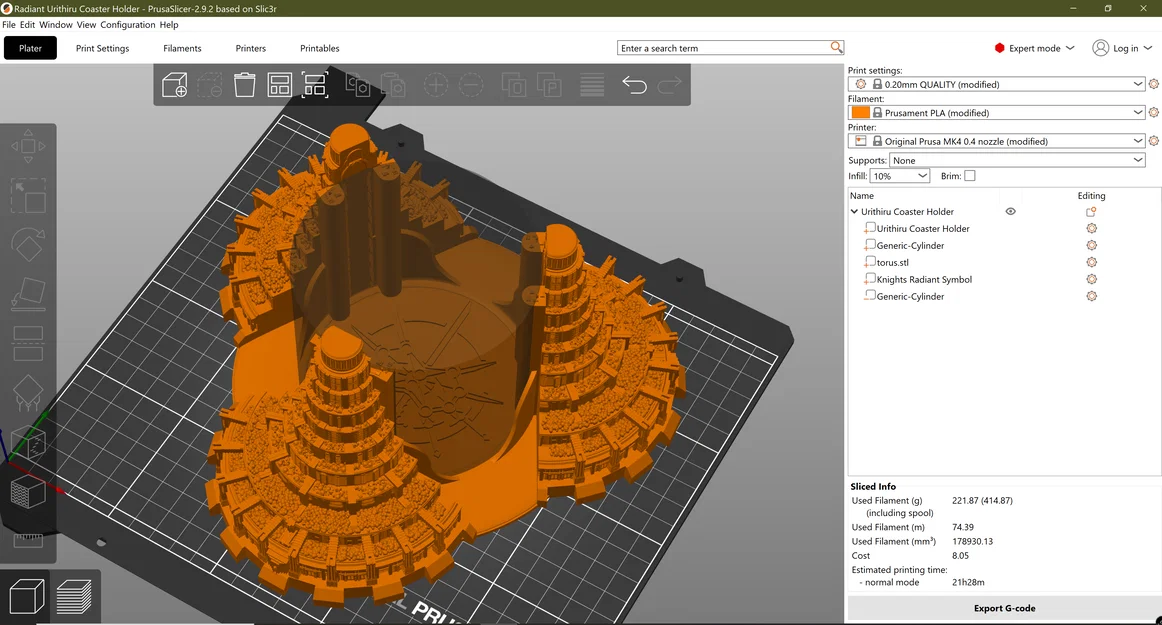Toggle visibility eye for Urithiru Coaster Holder
Screen dimensions: 1162x625
coord(1010,212)
